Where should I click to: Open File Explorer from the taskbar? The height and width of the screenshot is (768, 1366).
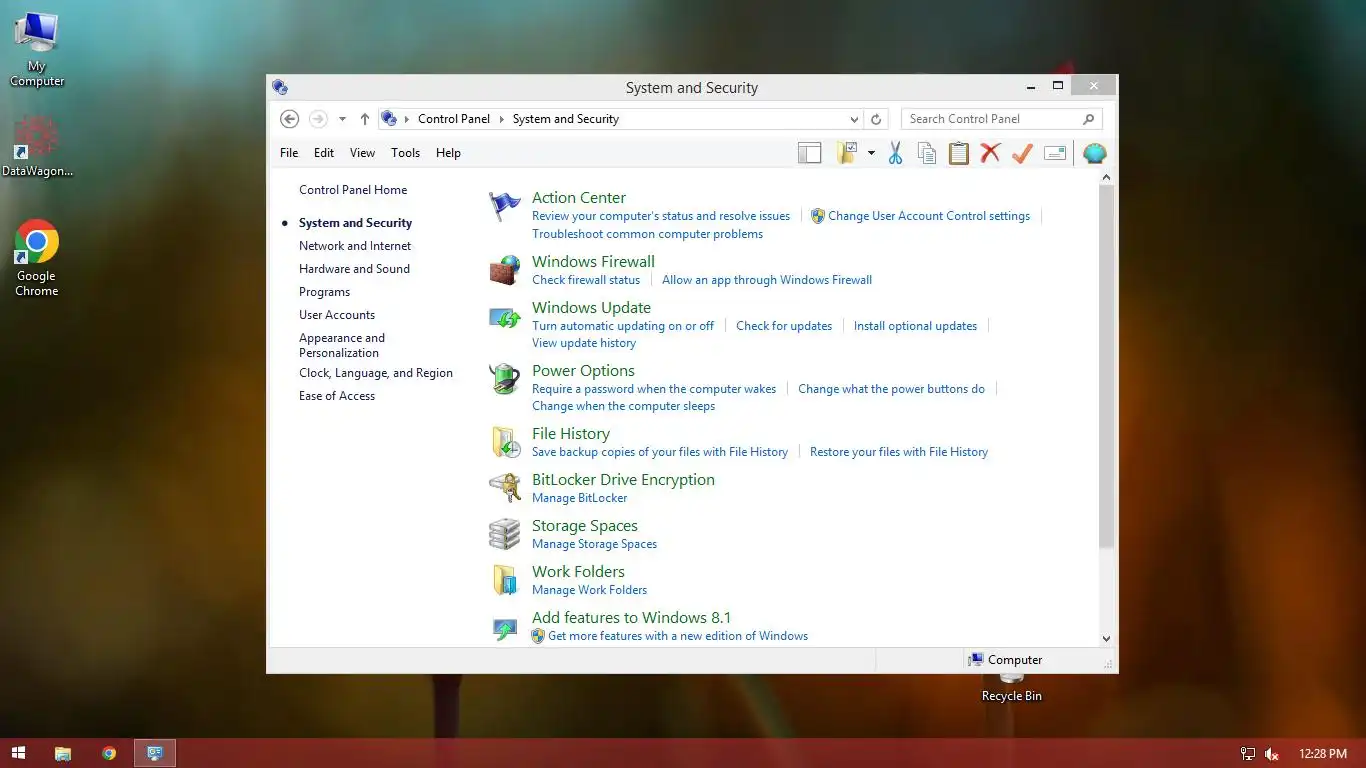click(63, 753)
